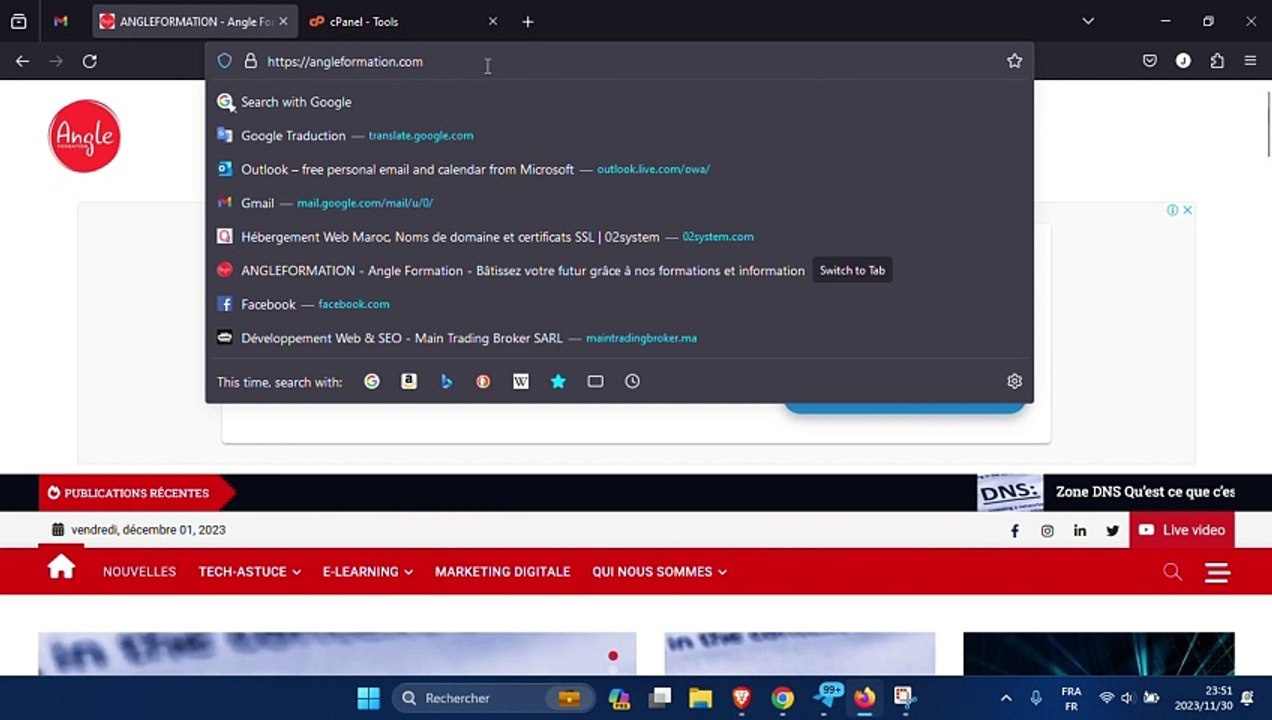This screenshot has width=1272, height=720.
Task: Open Brave browser from taskbar
Action: click(x=741, y=698)
